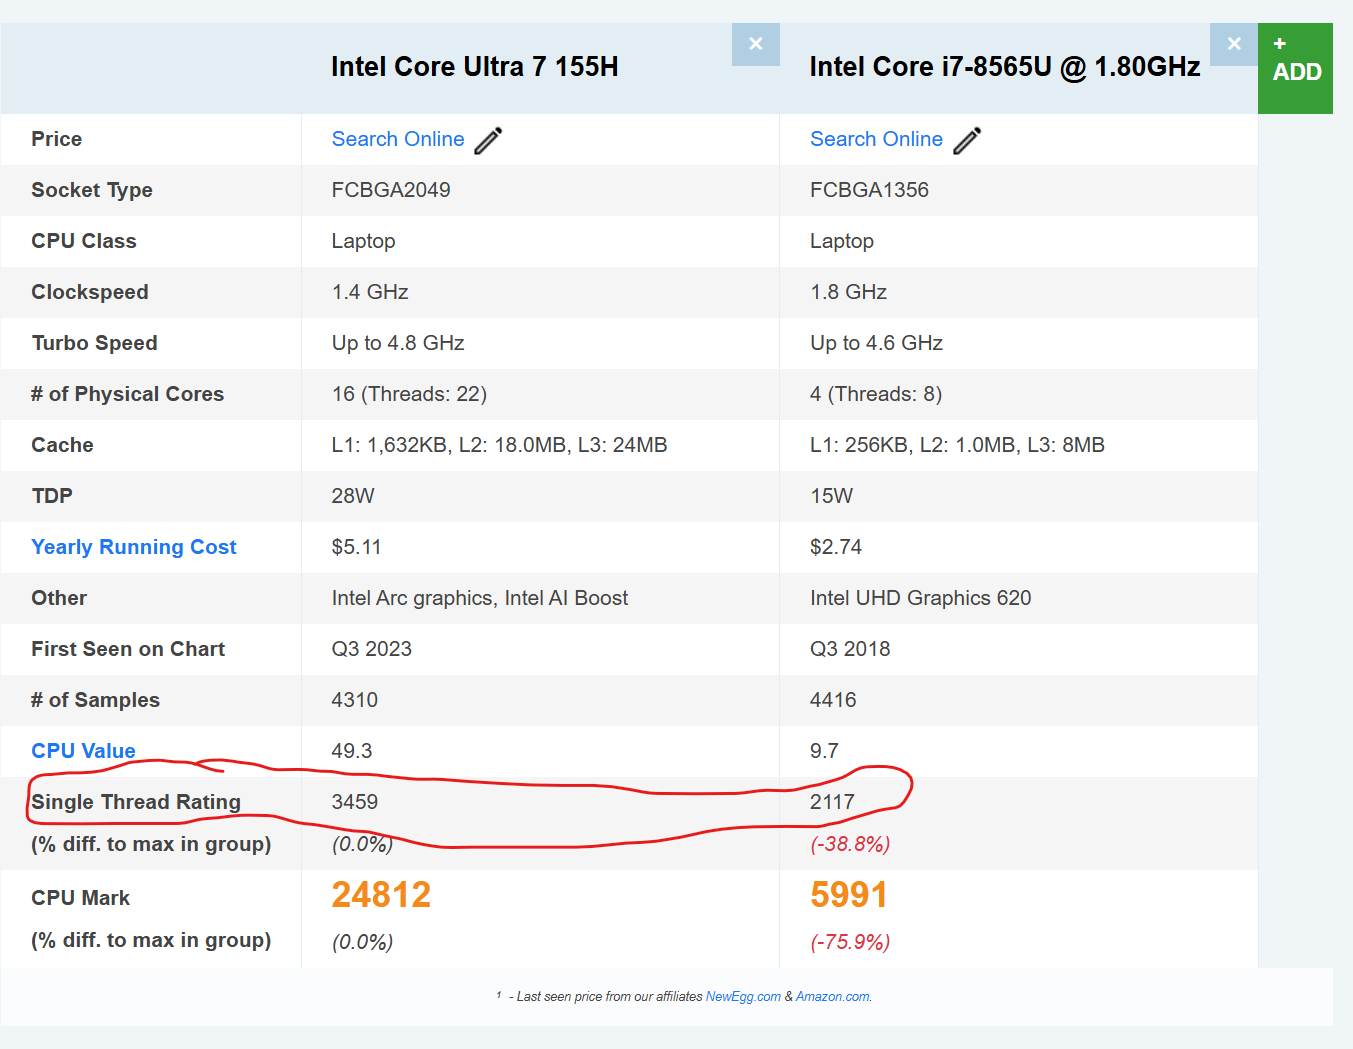Click the Turbo Speed row label
Viewport: 1353px width, 1049px height.
pos(94,343)
